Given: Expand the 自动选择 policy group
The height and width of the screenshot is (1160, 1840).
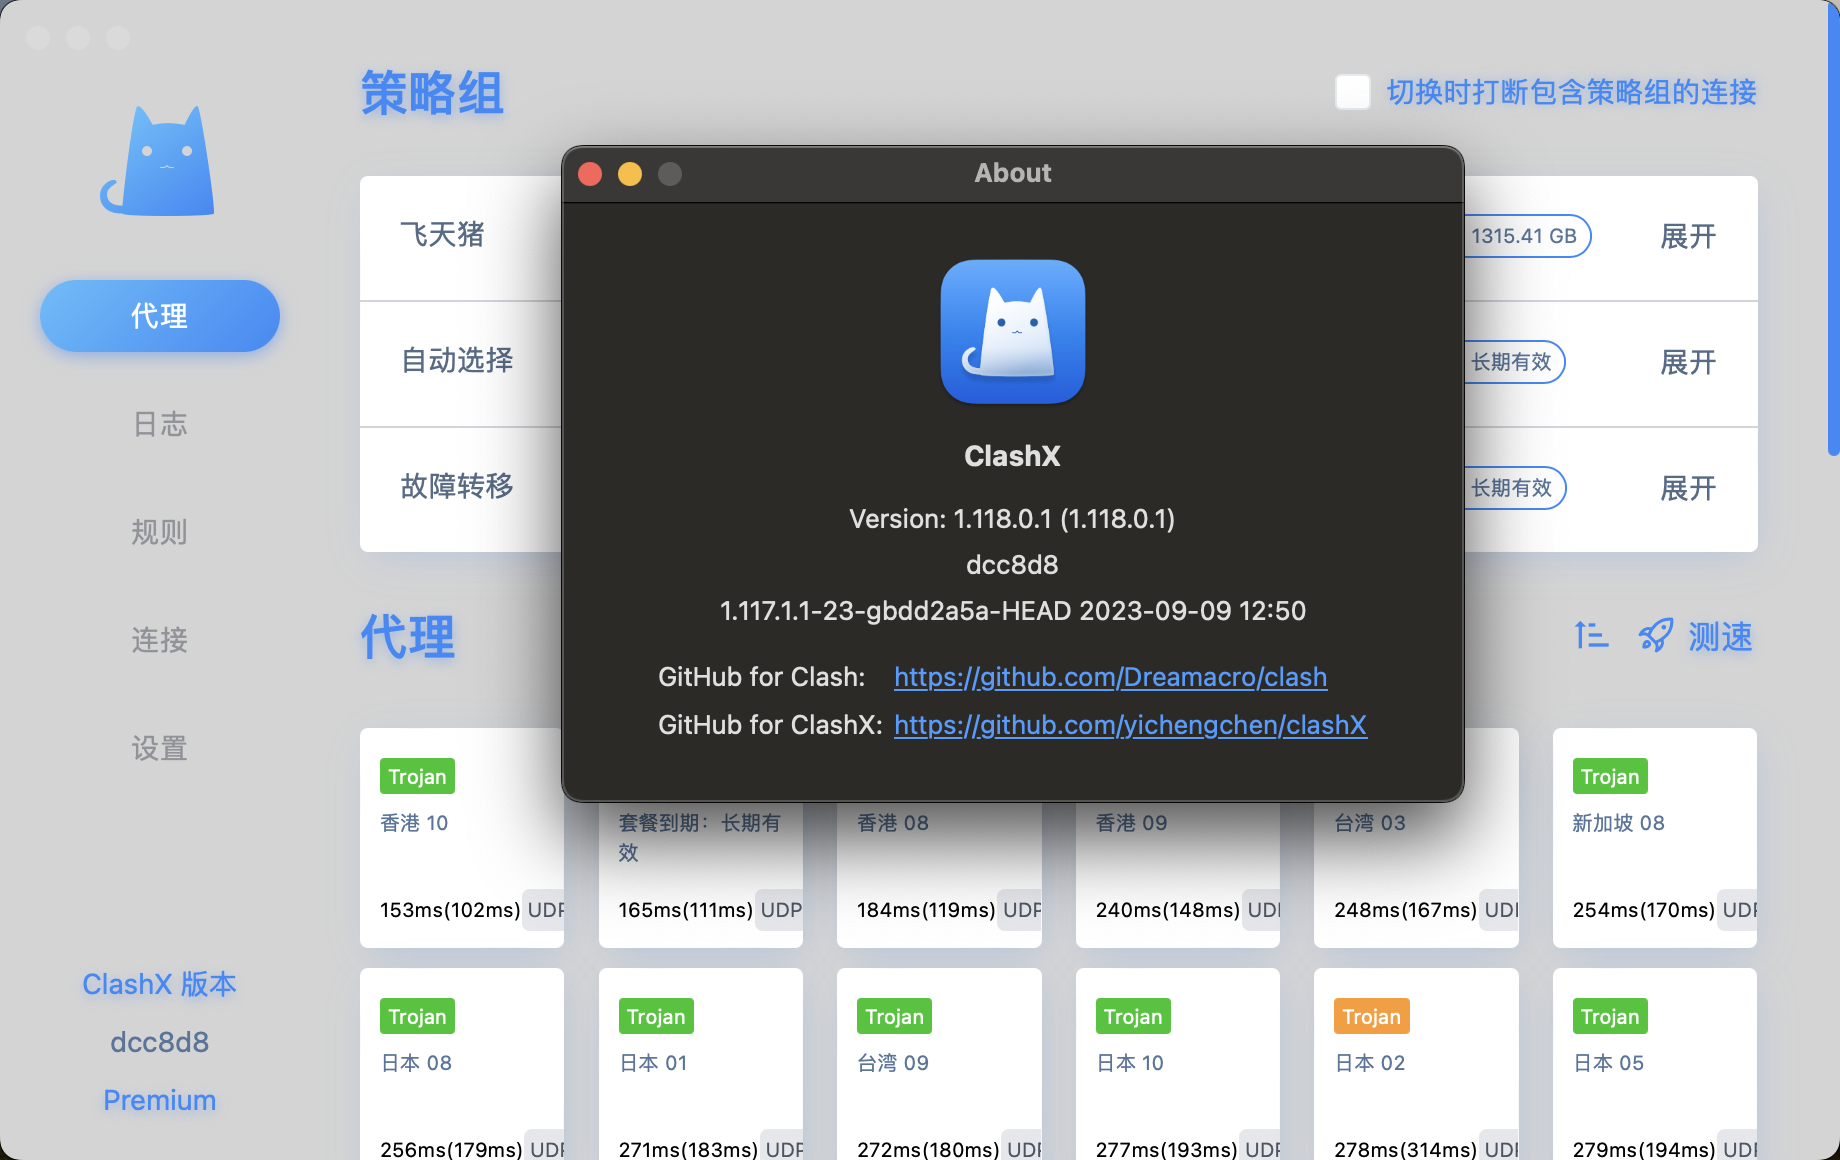Looking at the screenshot, I should coord(1688,362).
